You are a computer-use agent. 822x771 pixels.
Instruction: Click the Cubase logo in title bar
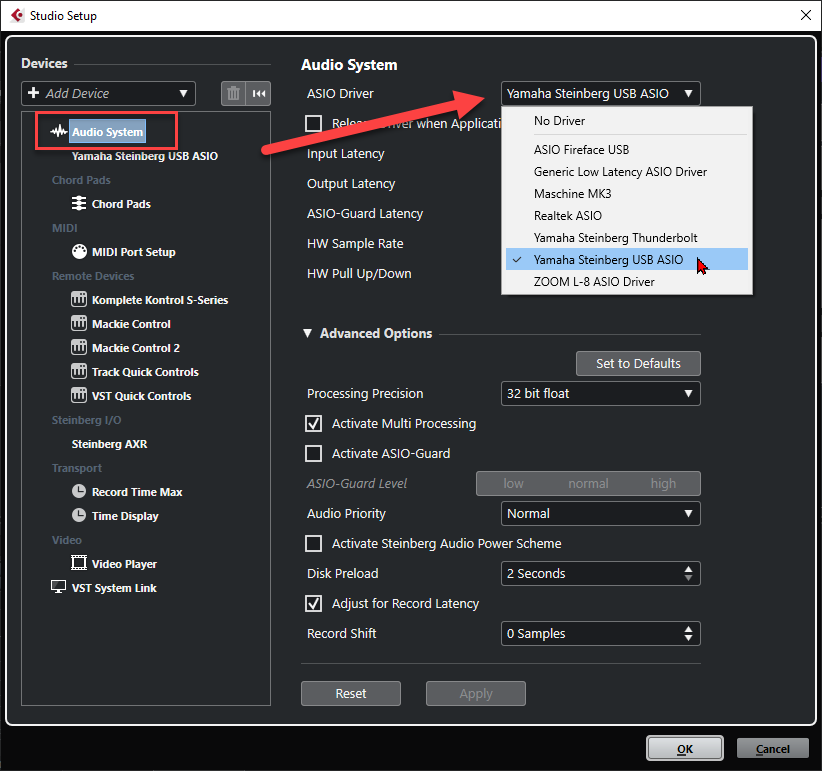click(17, 15)
